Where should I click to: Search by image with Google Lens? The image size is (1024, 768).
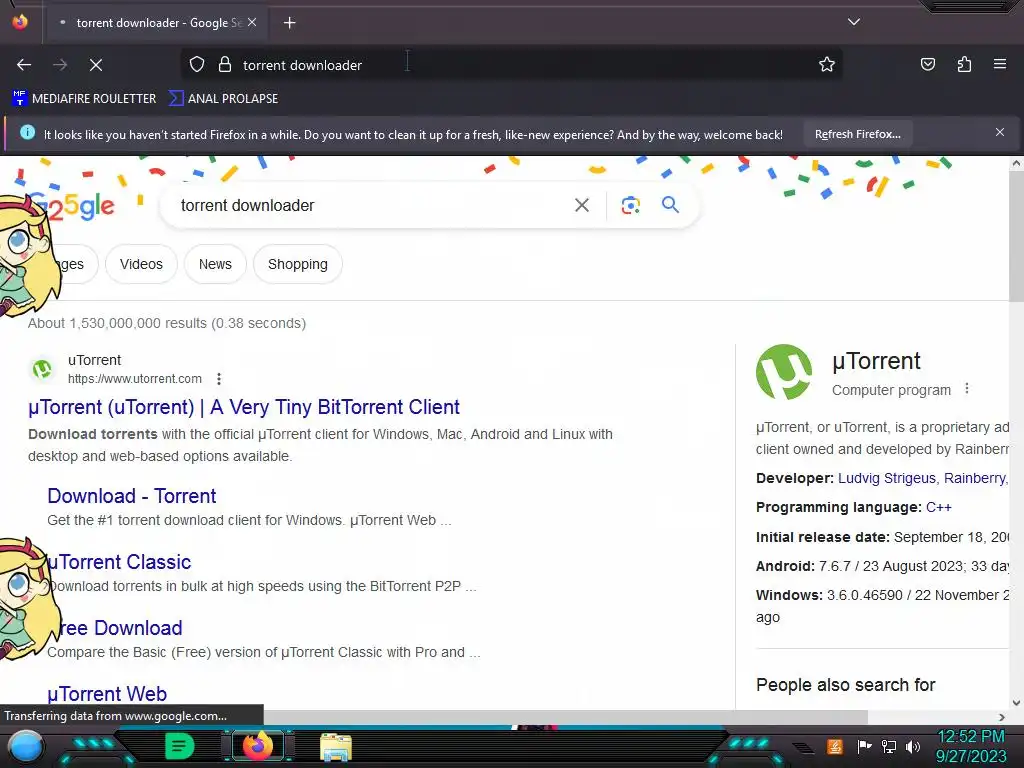tap(630, 206)
